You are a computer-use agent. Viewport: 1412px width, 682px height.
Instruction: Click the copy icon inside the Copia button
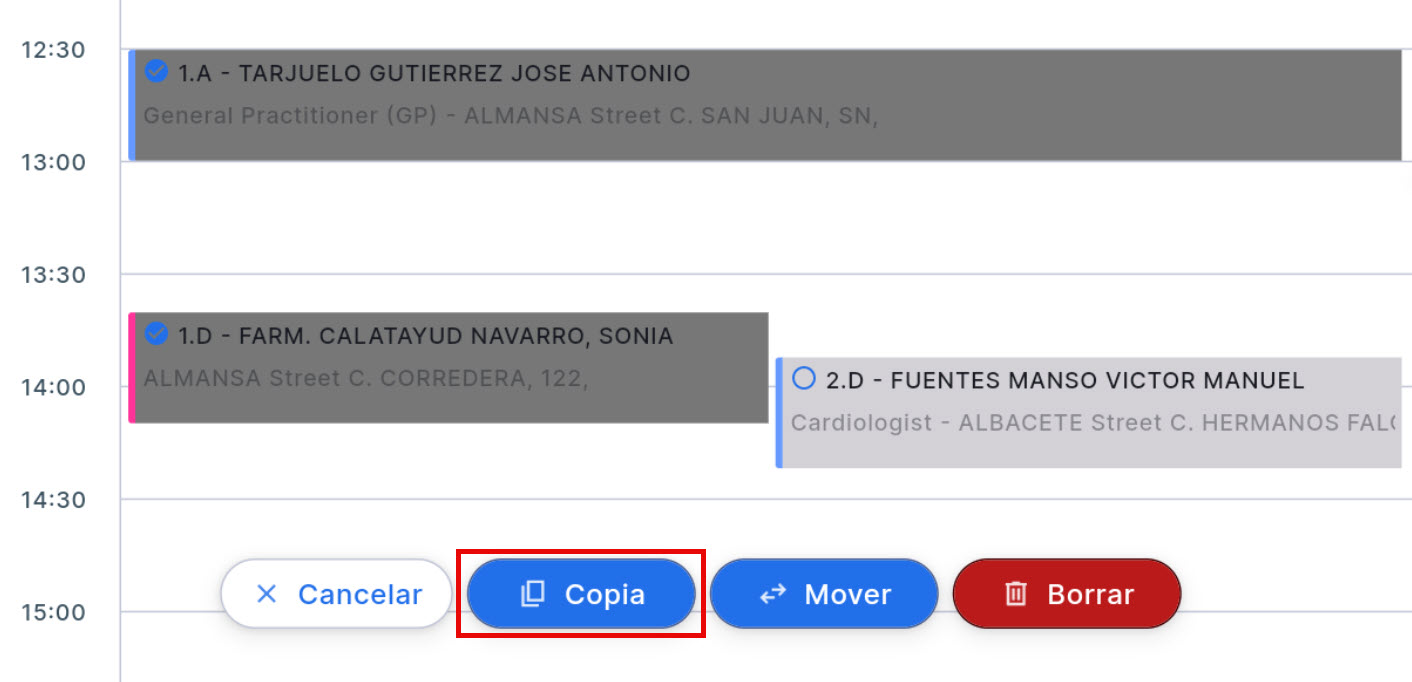pos(531,593)
